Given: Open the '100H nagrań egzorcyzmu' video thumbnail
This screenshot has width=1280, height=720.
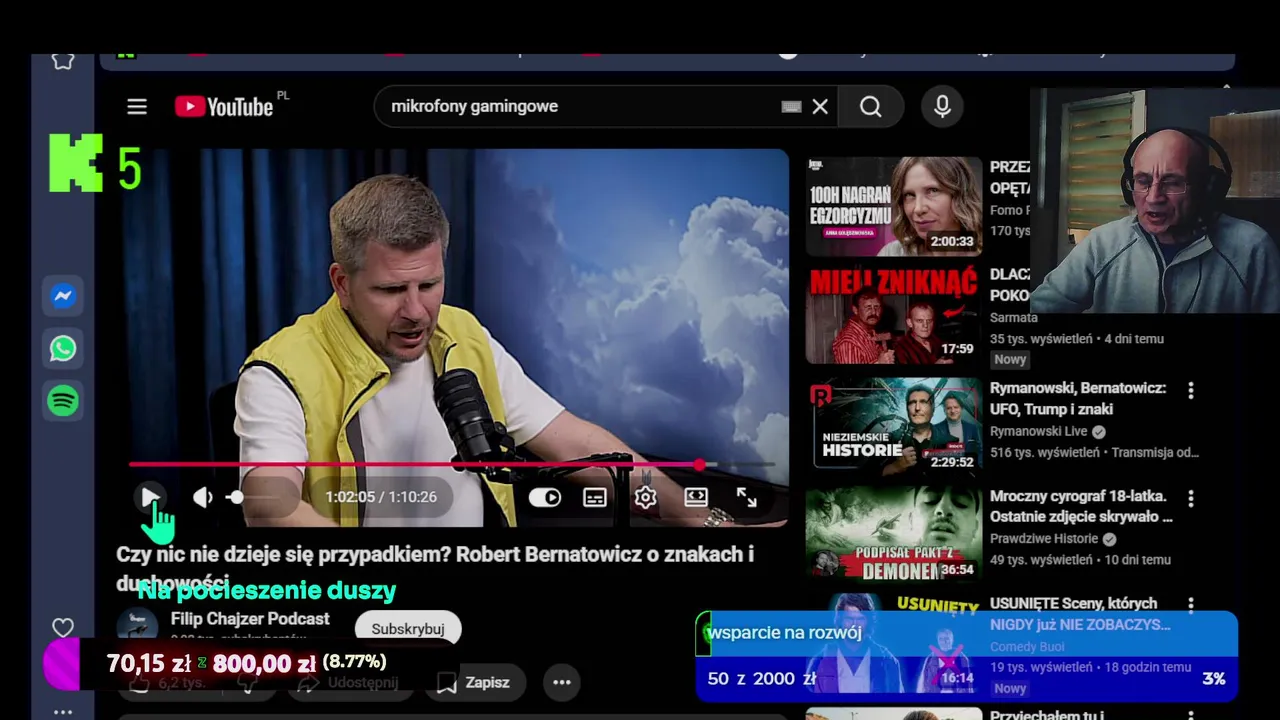Looking at the screenshot, I should click(x=894, y=206).
